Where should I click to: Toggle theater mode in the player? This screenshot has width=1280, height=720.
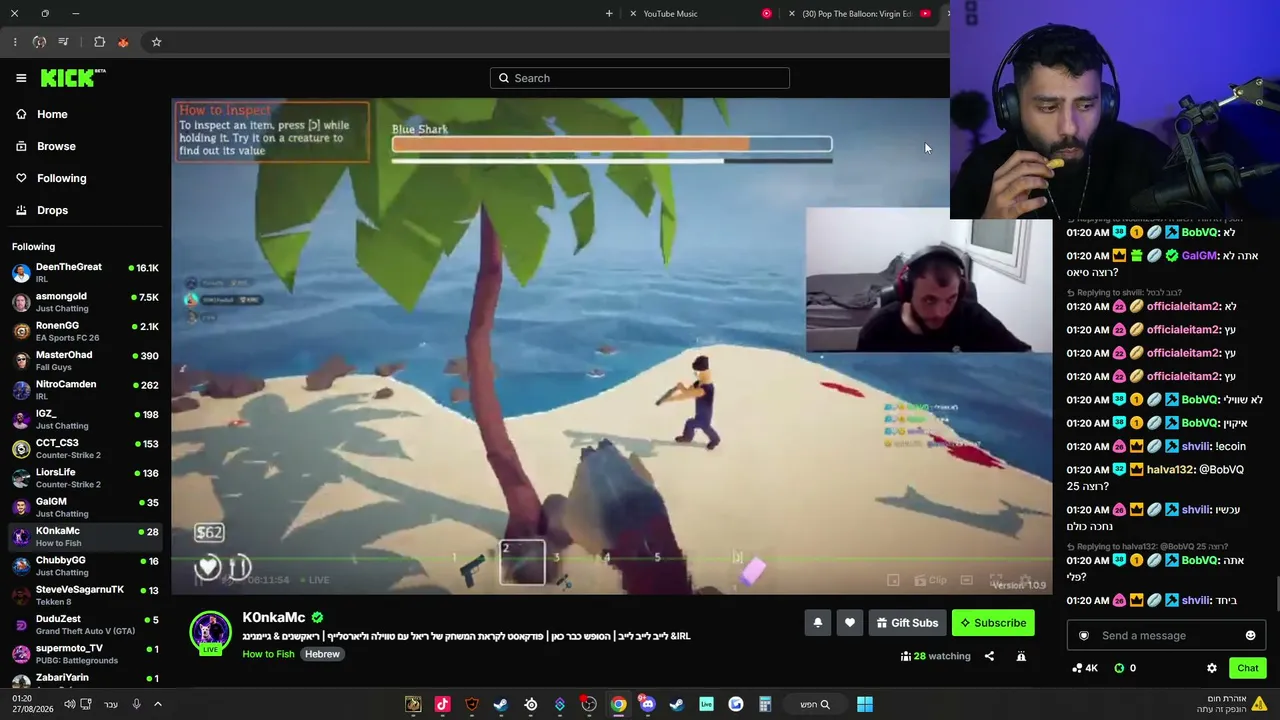[966, 580]
